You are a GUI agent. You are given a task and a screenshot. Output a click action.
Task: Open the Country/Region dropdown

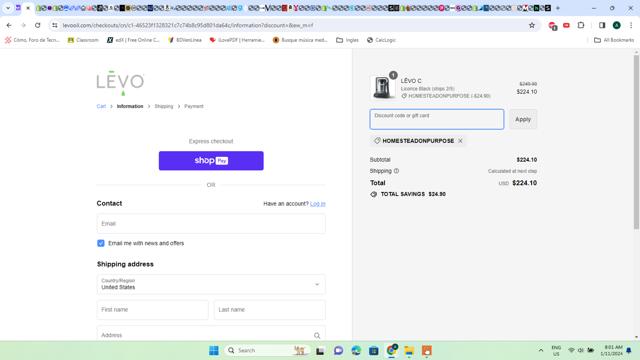click(x=211, y=284)
